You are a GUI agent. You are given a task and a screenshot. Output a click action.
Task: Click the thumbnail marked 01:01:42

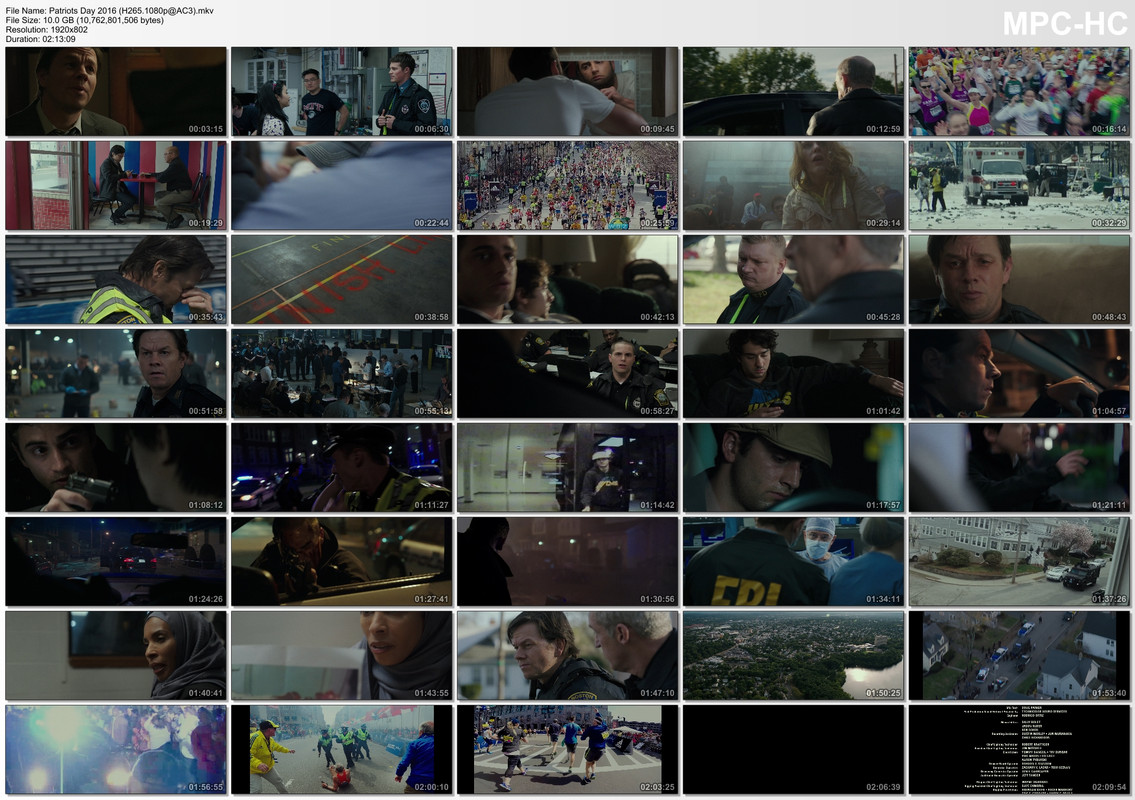[x=793, y=374]
